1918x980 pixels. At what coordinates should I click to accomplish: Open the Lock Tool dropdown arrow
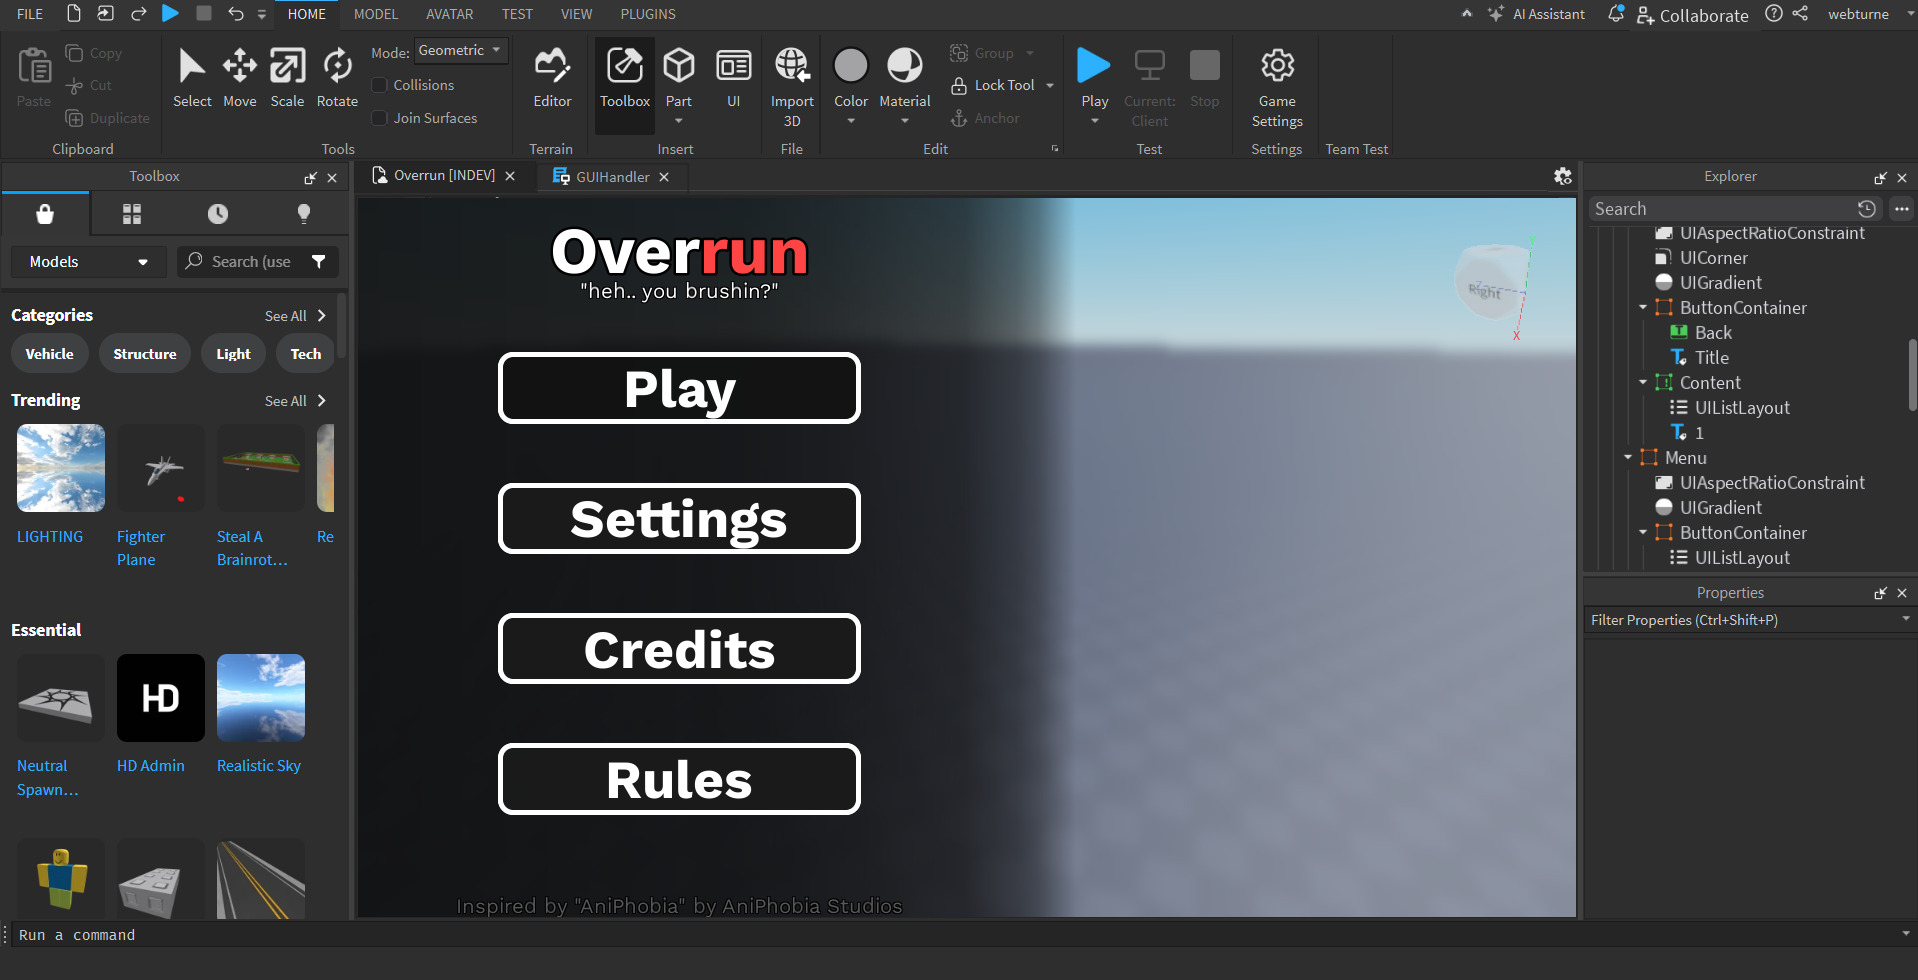(1050, 85)
